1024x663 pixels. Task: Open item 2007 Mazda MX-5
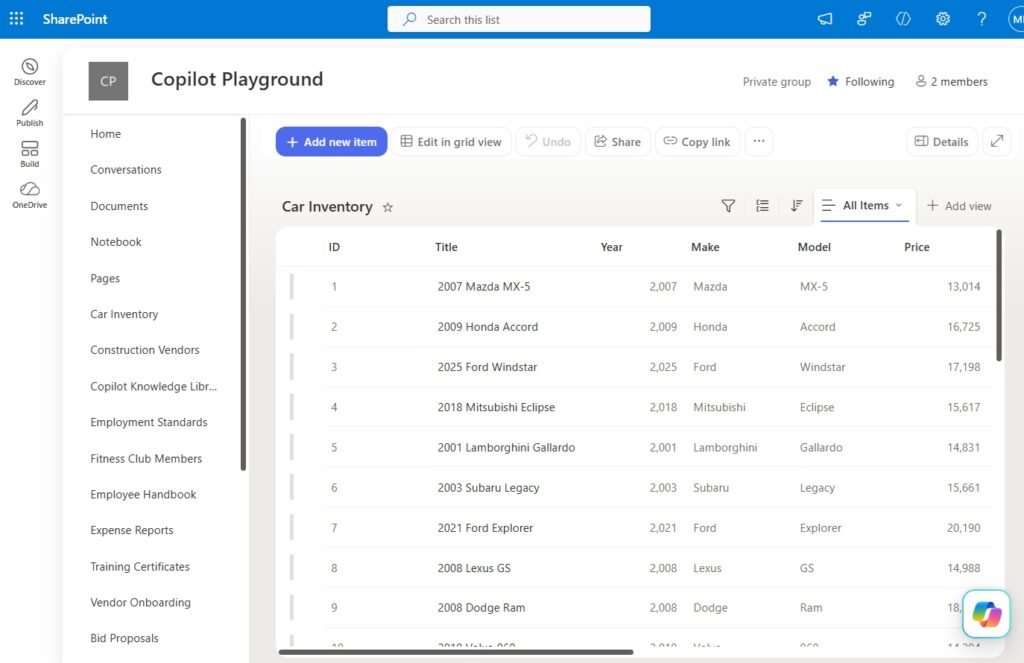[484, 287]
